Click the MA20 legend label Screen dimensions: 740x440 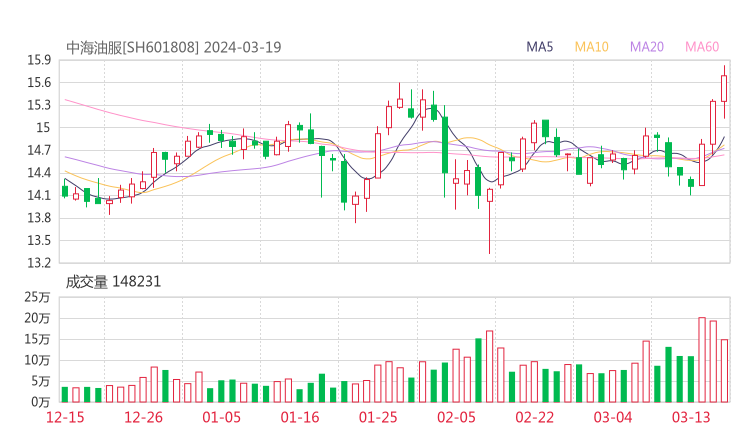point(647,47)
